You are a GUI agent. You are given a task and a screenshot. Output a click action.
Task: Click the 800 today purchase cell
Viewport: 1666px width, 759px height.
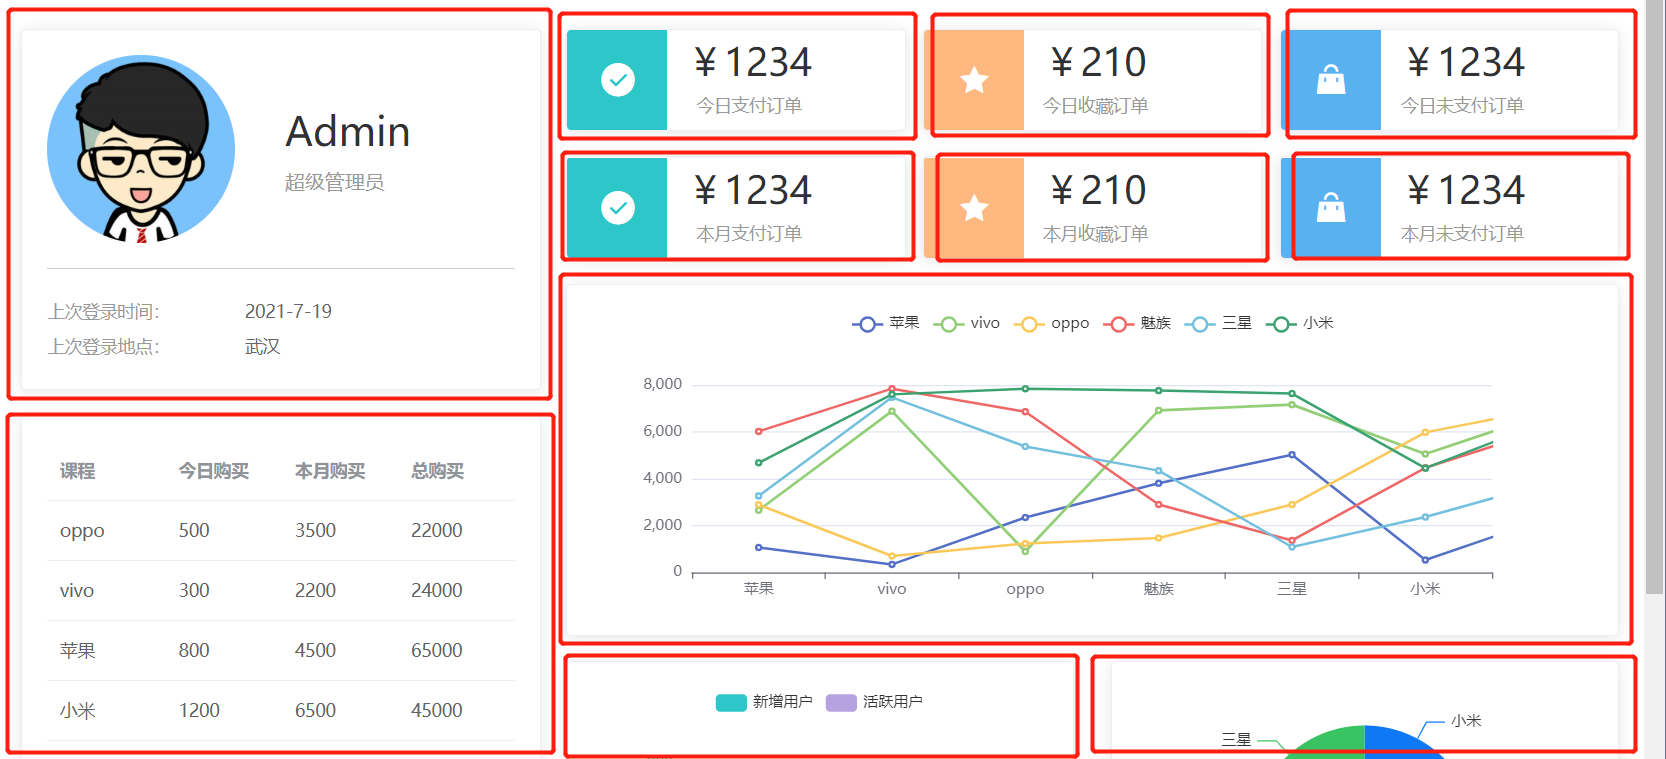194,651
